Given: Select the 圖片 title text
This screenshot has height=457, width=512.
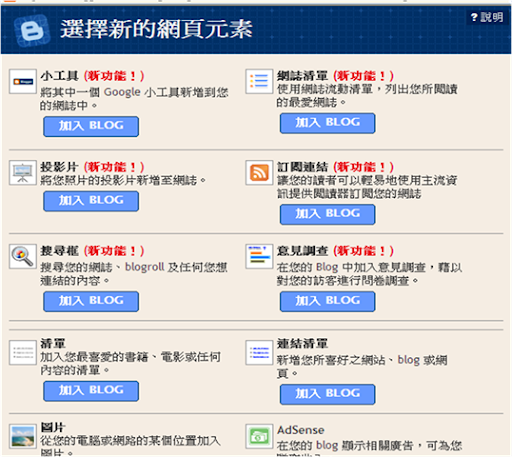Looking at the screenshot, I should [x=53, y=427].
